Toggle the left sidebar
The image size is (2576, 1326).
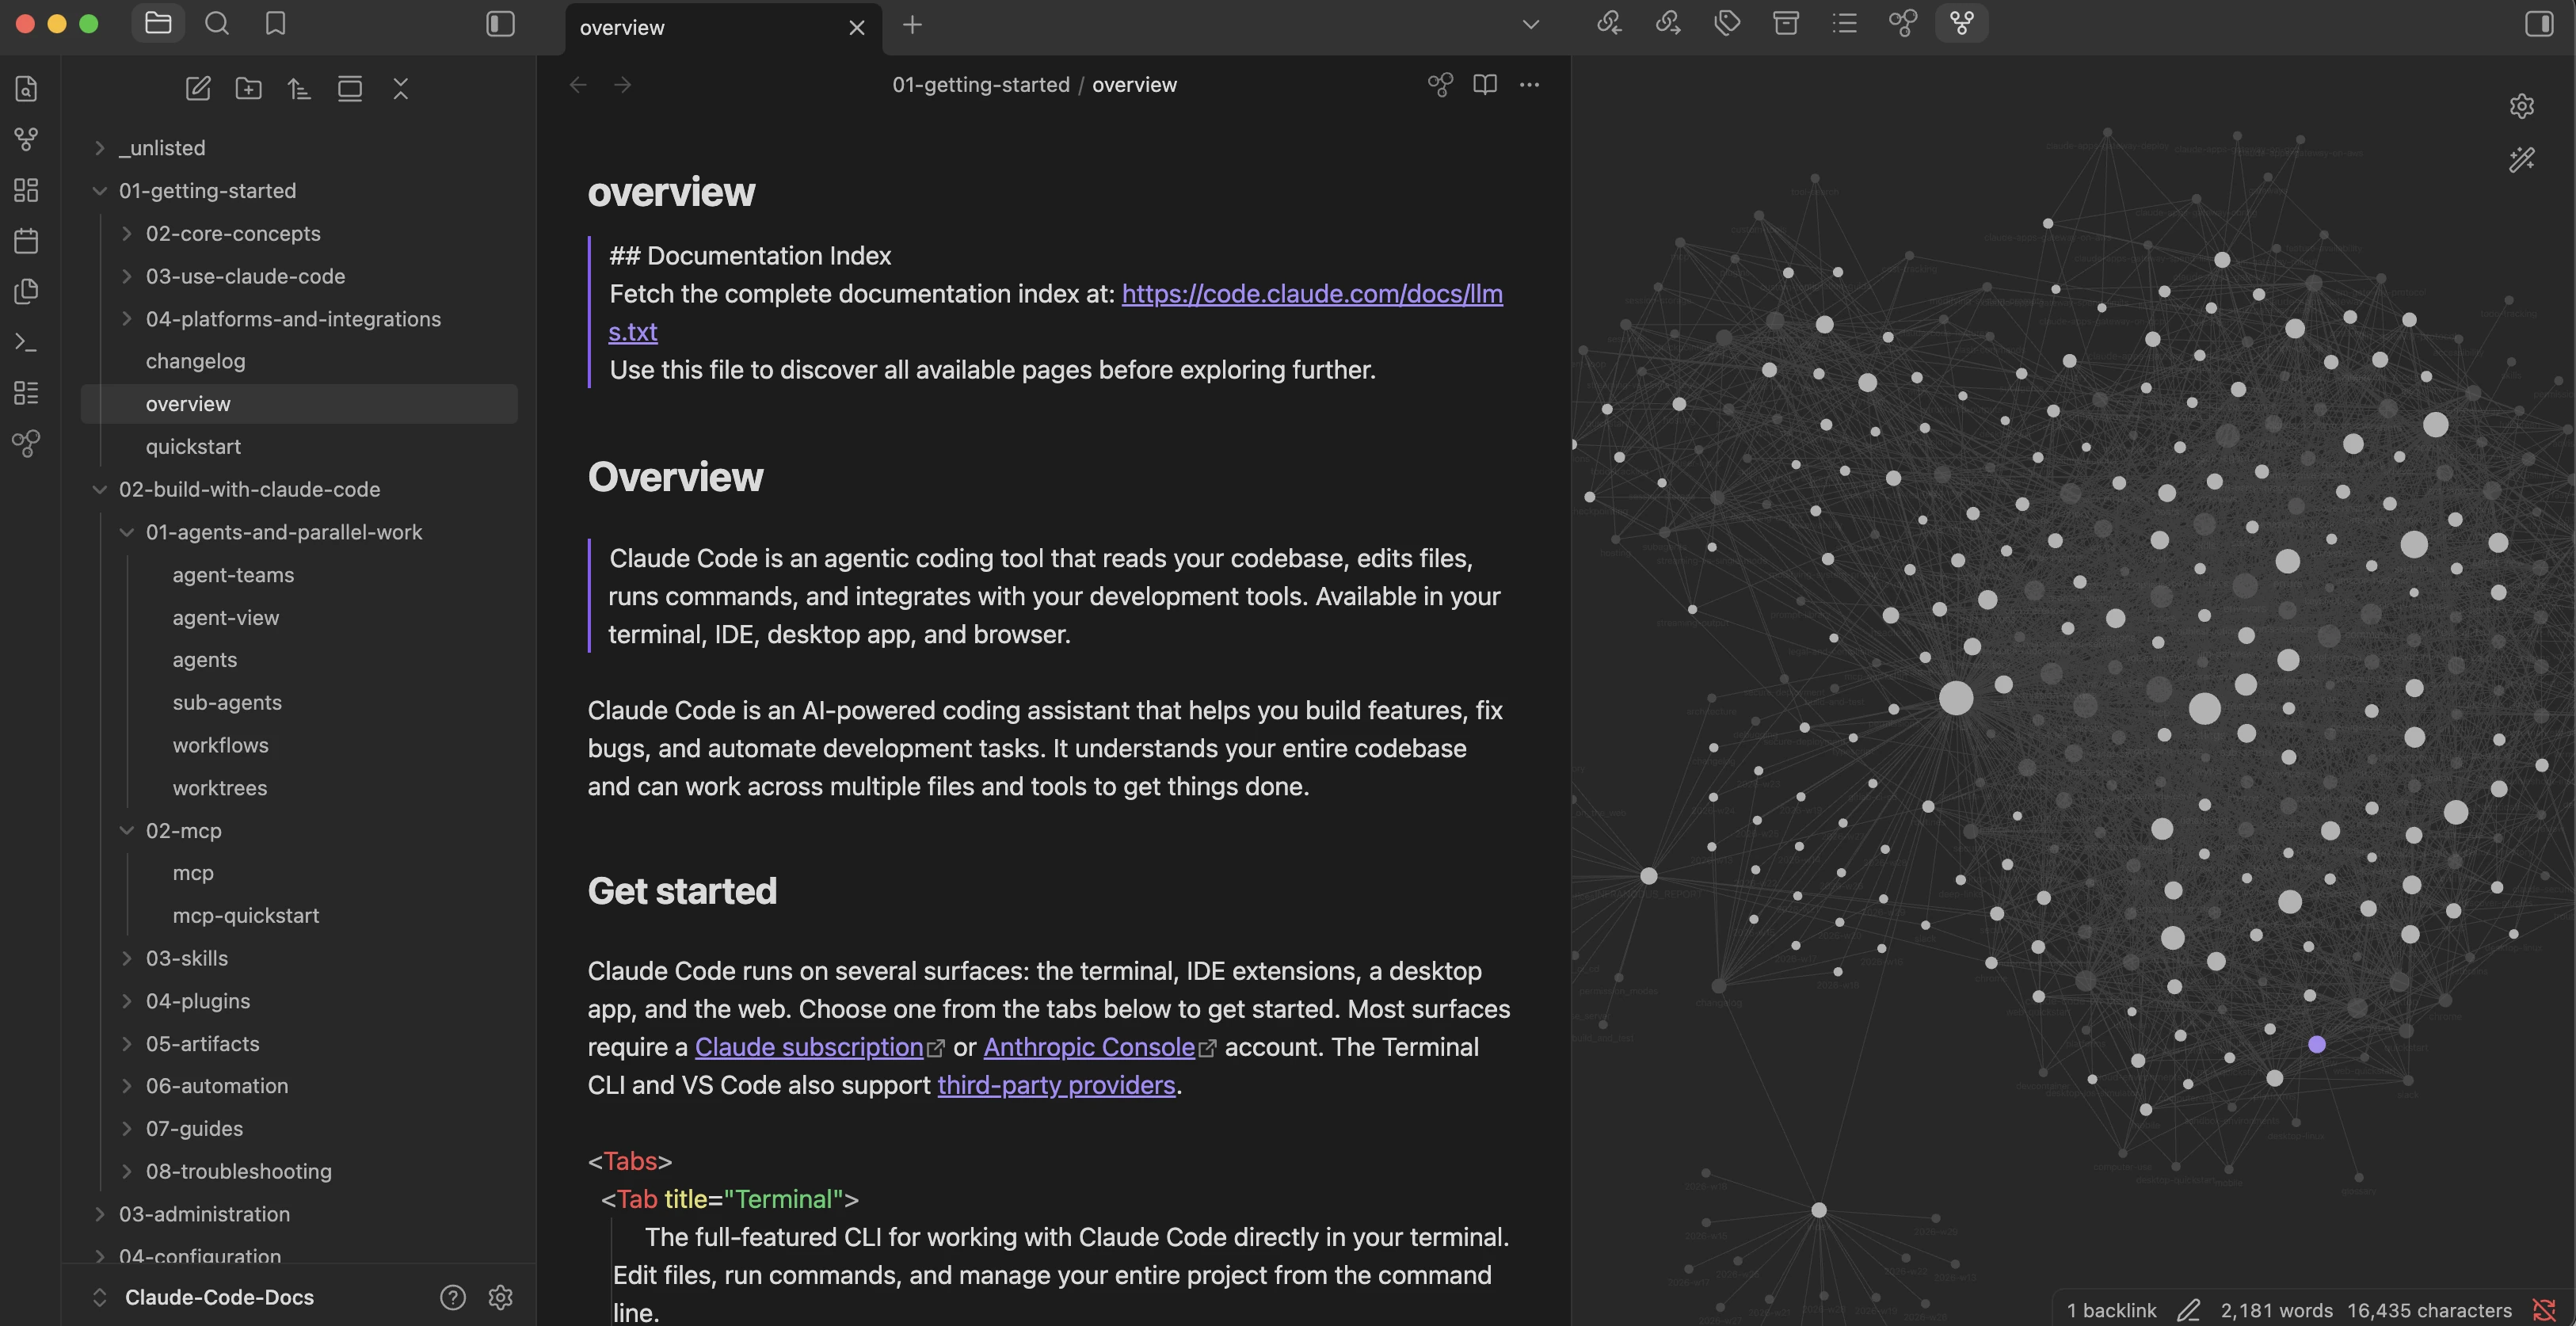500,24
